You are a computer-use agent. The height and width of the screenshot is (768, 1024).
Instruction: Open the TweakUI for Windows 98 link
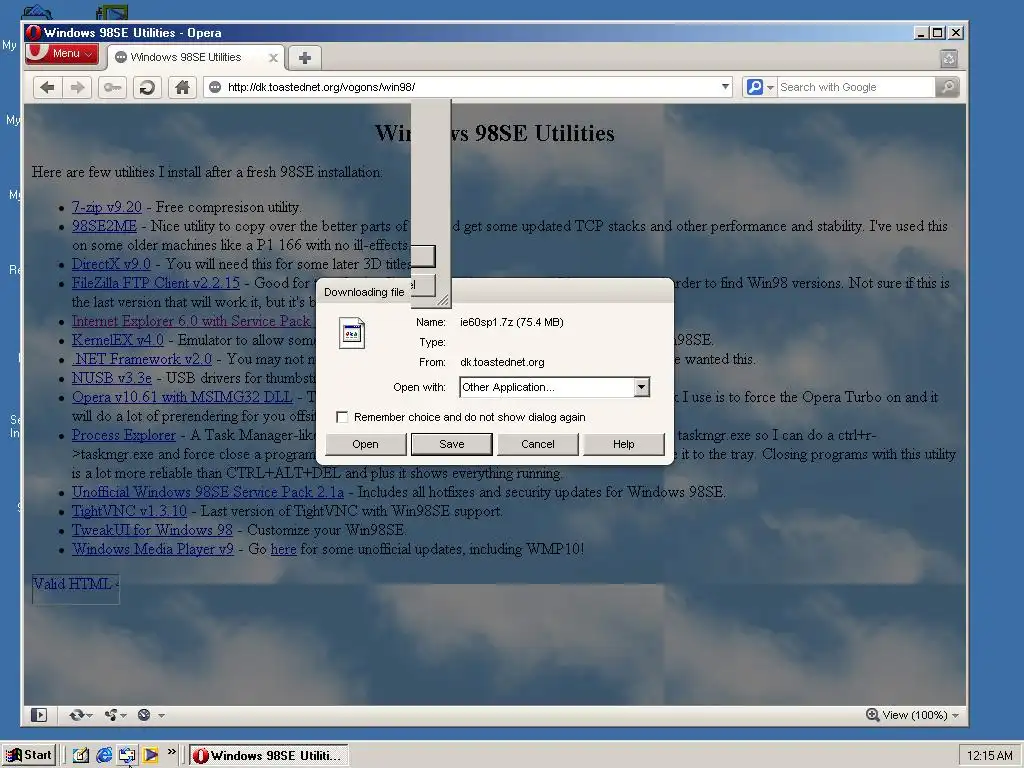point(152,530)
